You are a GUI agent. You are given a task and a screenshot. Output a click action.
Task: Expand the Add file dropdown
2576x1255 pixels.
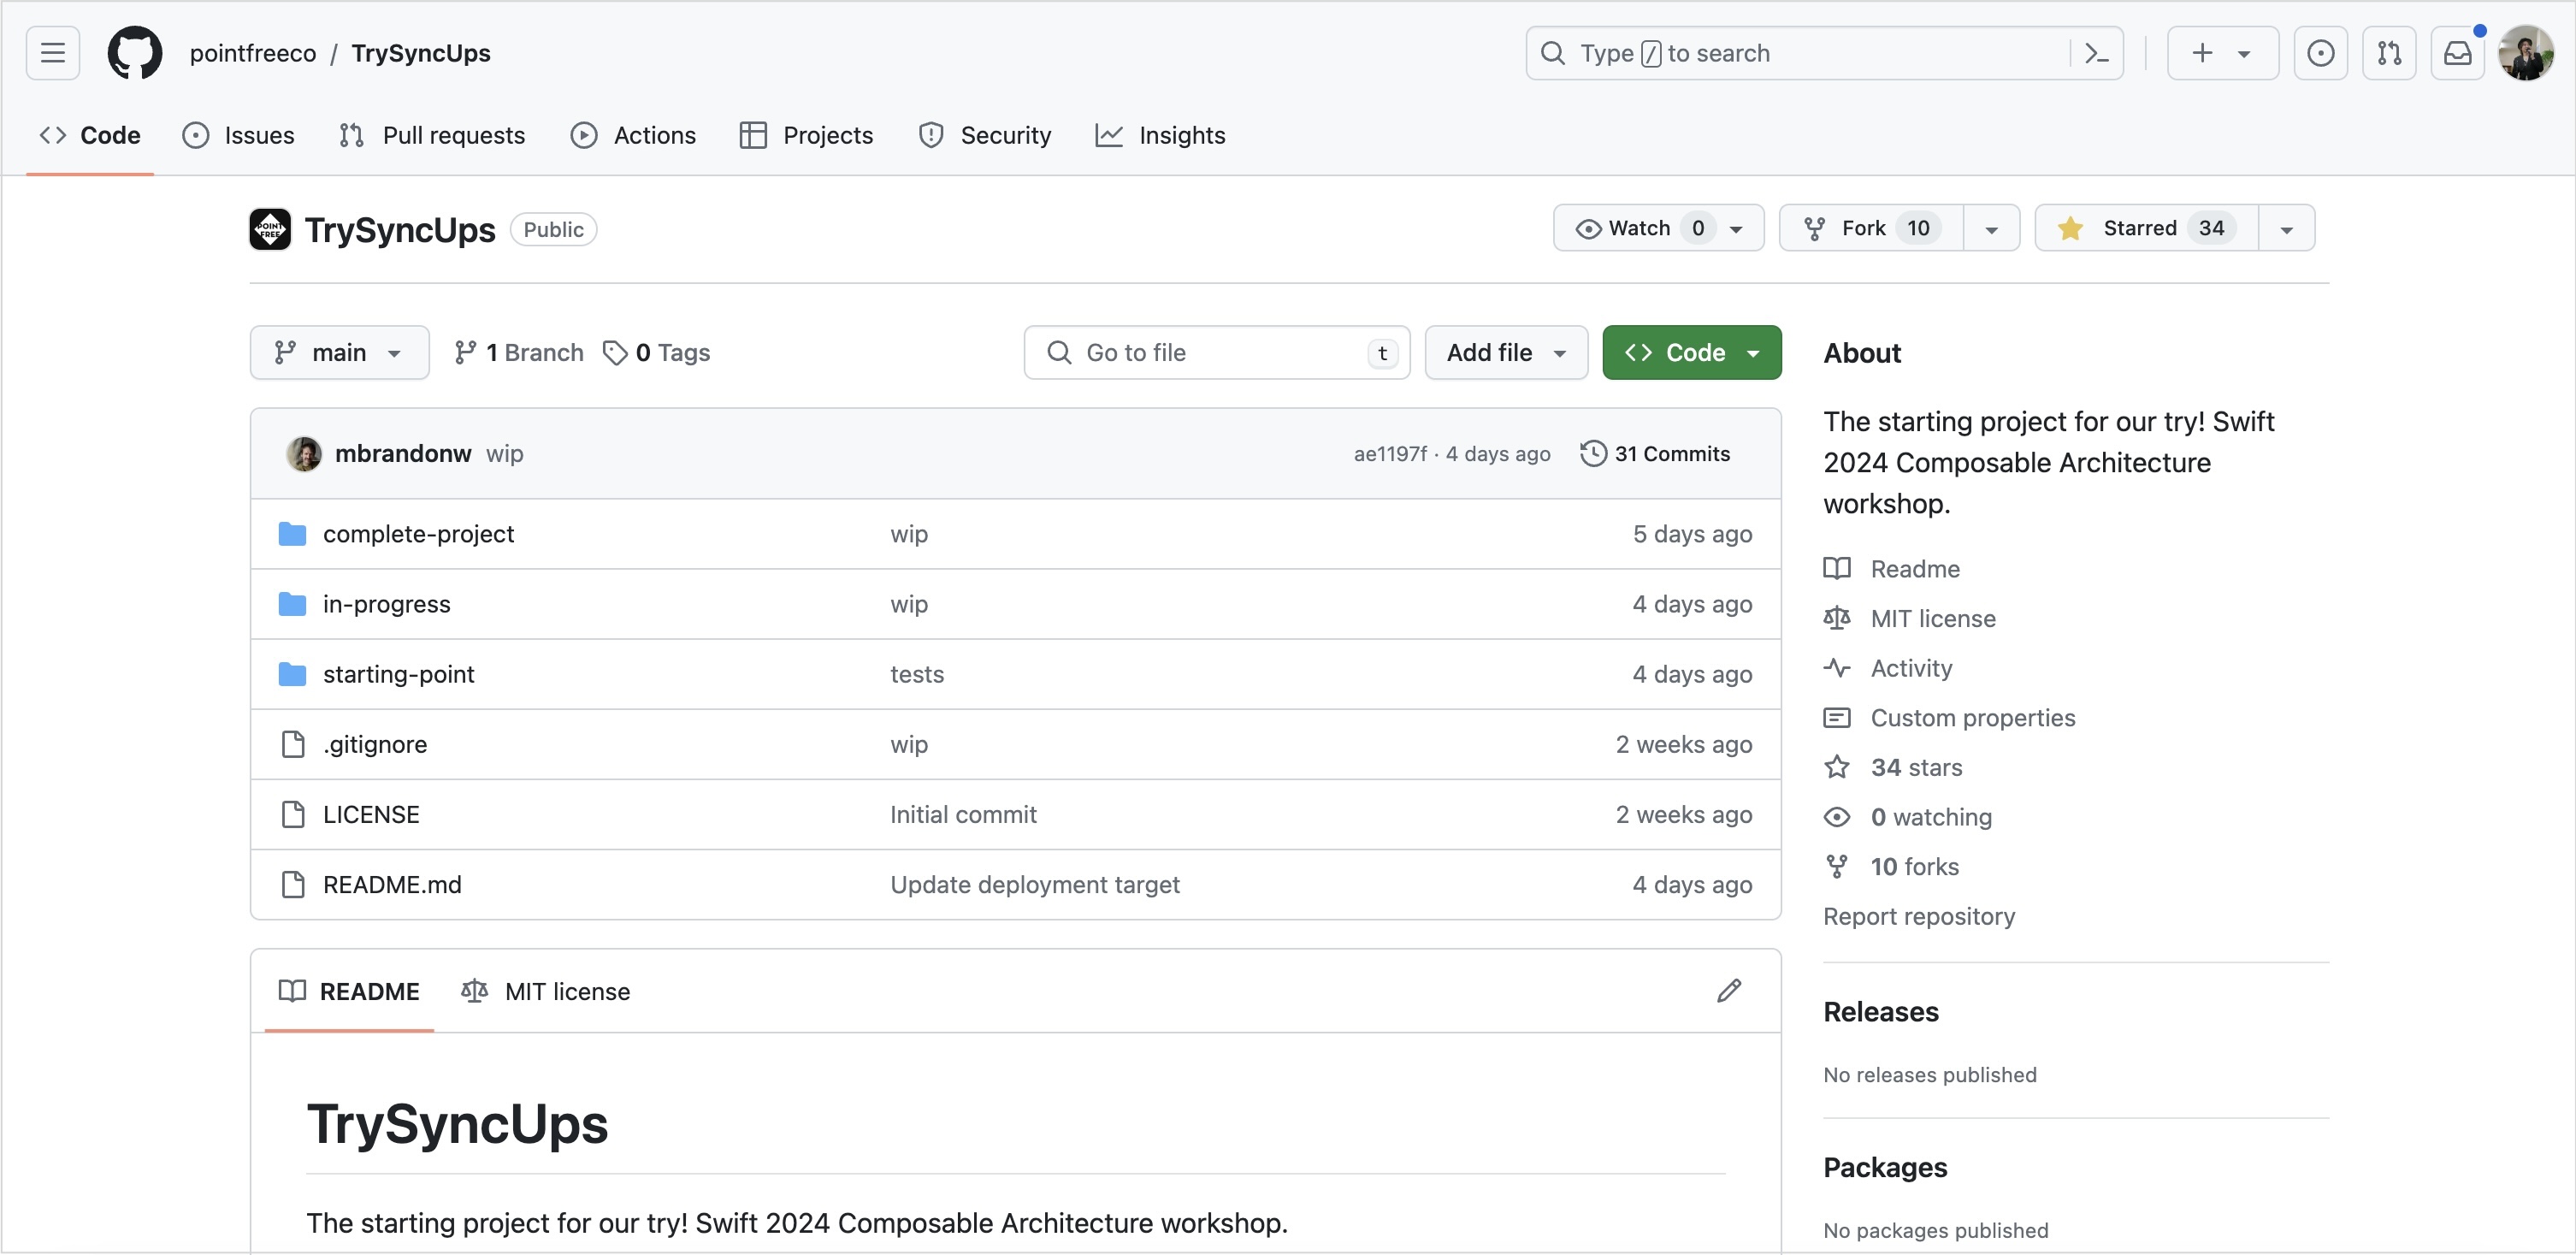tap(1505, 352)
